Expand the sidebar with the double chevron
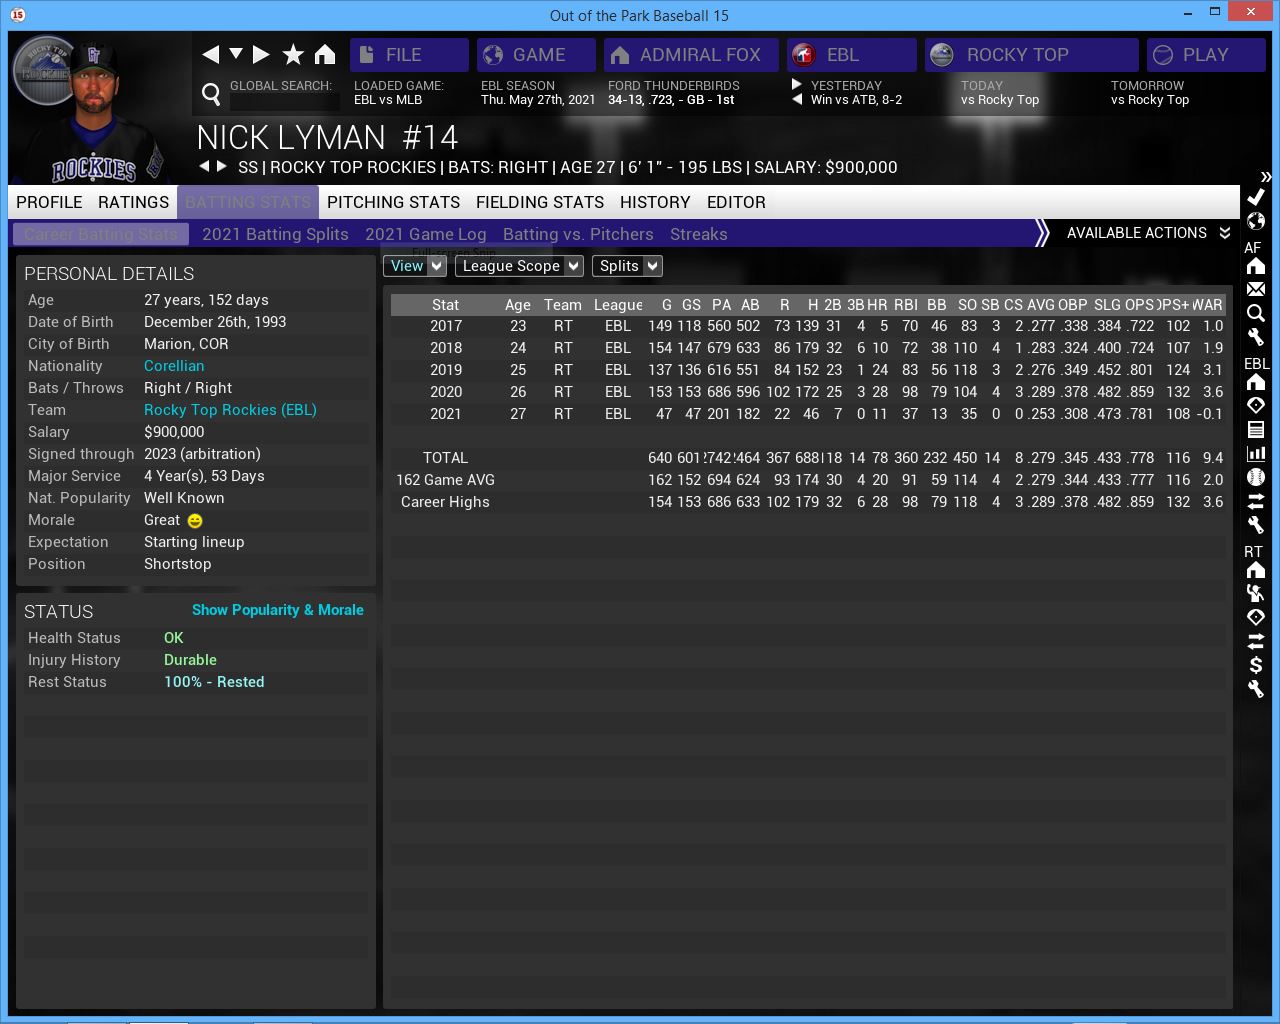Image resolution: width=1280 pixels, height=1024 pixels. (1266, 177)
